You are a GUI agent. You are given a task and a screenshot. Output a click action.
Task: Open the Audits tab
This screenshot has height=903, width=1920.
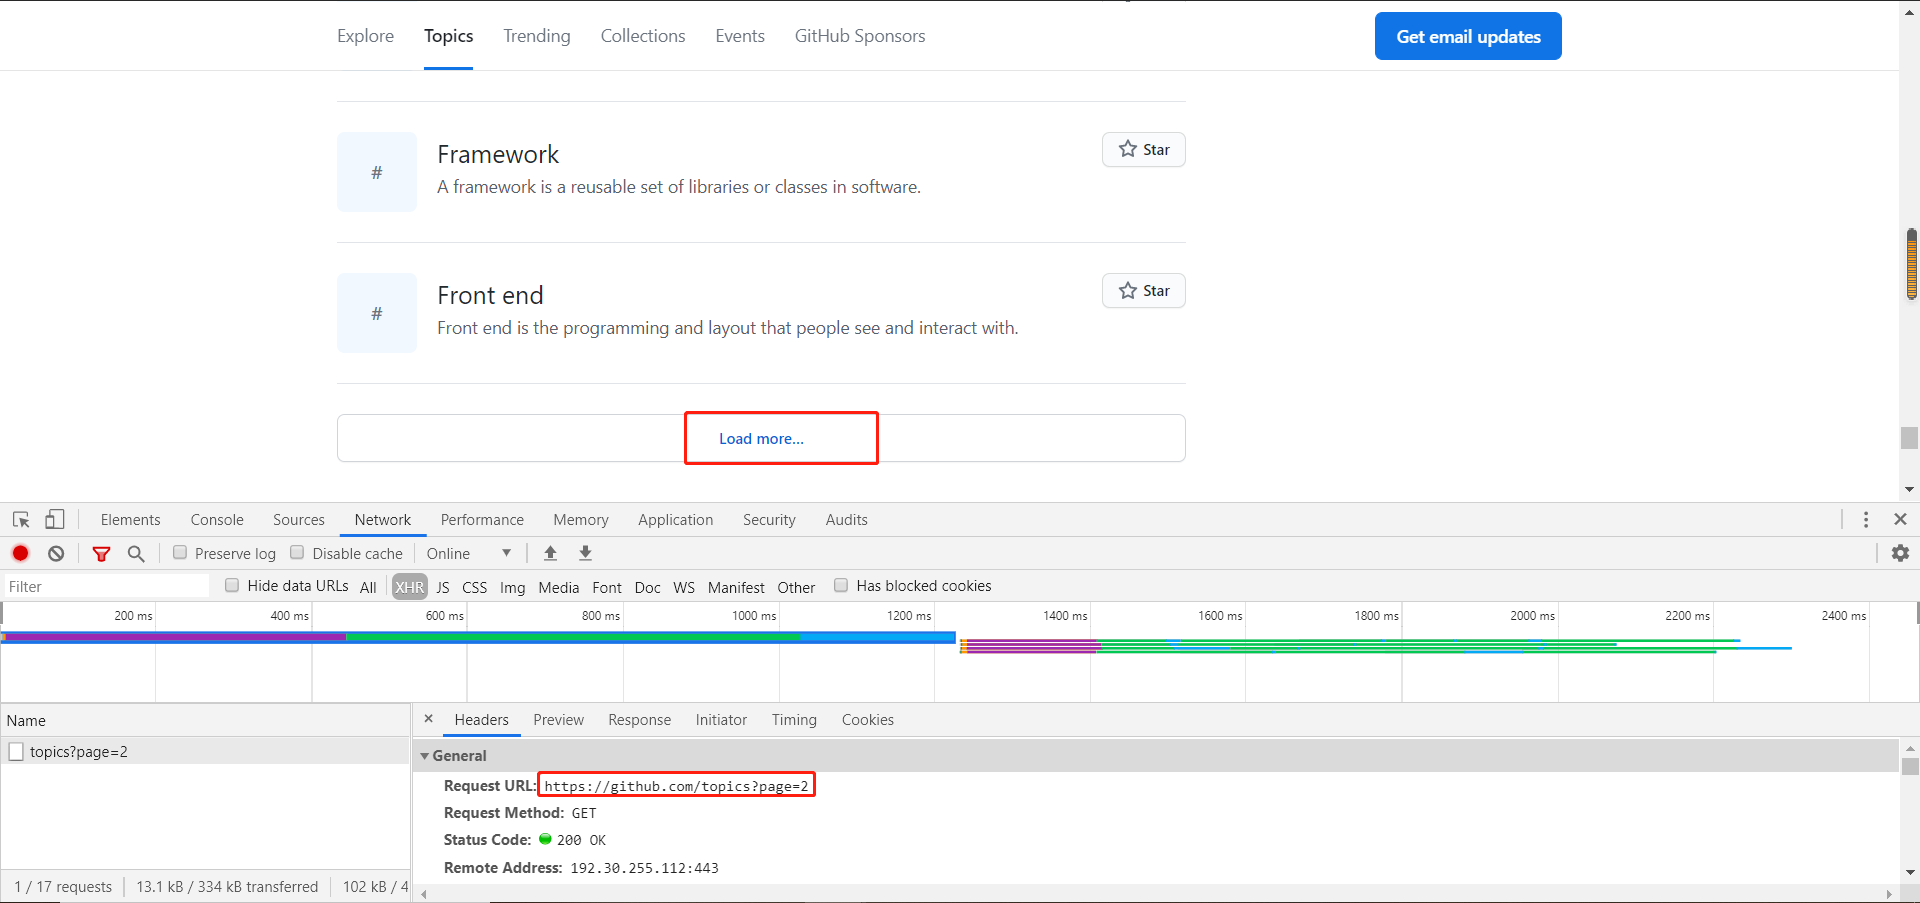(847, 520)
